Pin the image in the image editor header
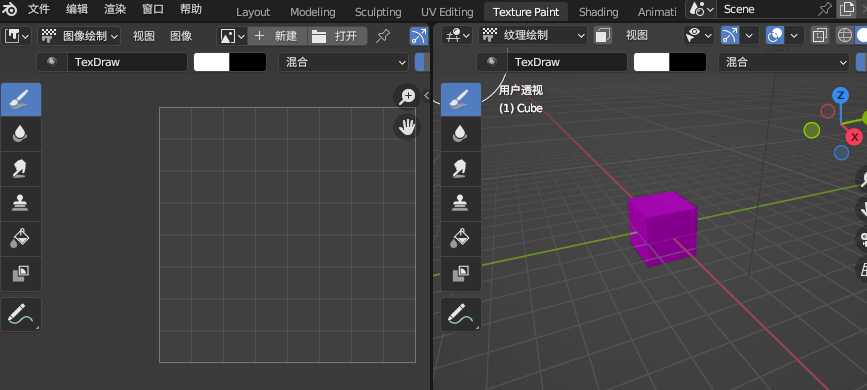 [383, 37]
